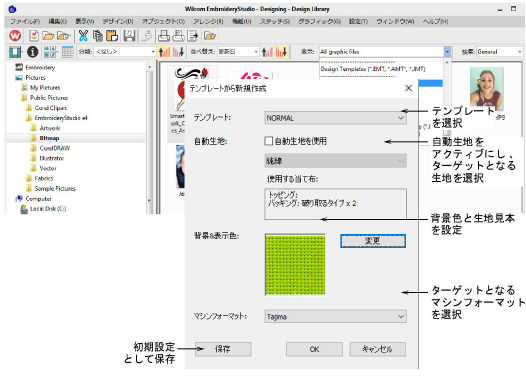Click the export list arrow icon
The width and height of the screenshot is (526, 391).
(x=192, y=35)
